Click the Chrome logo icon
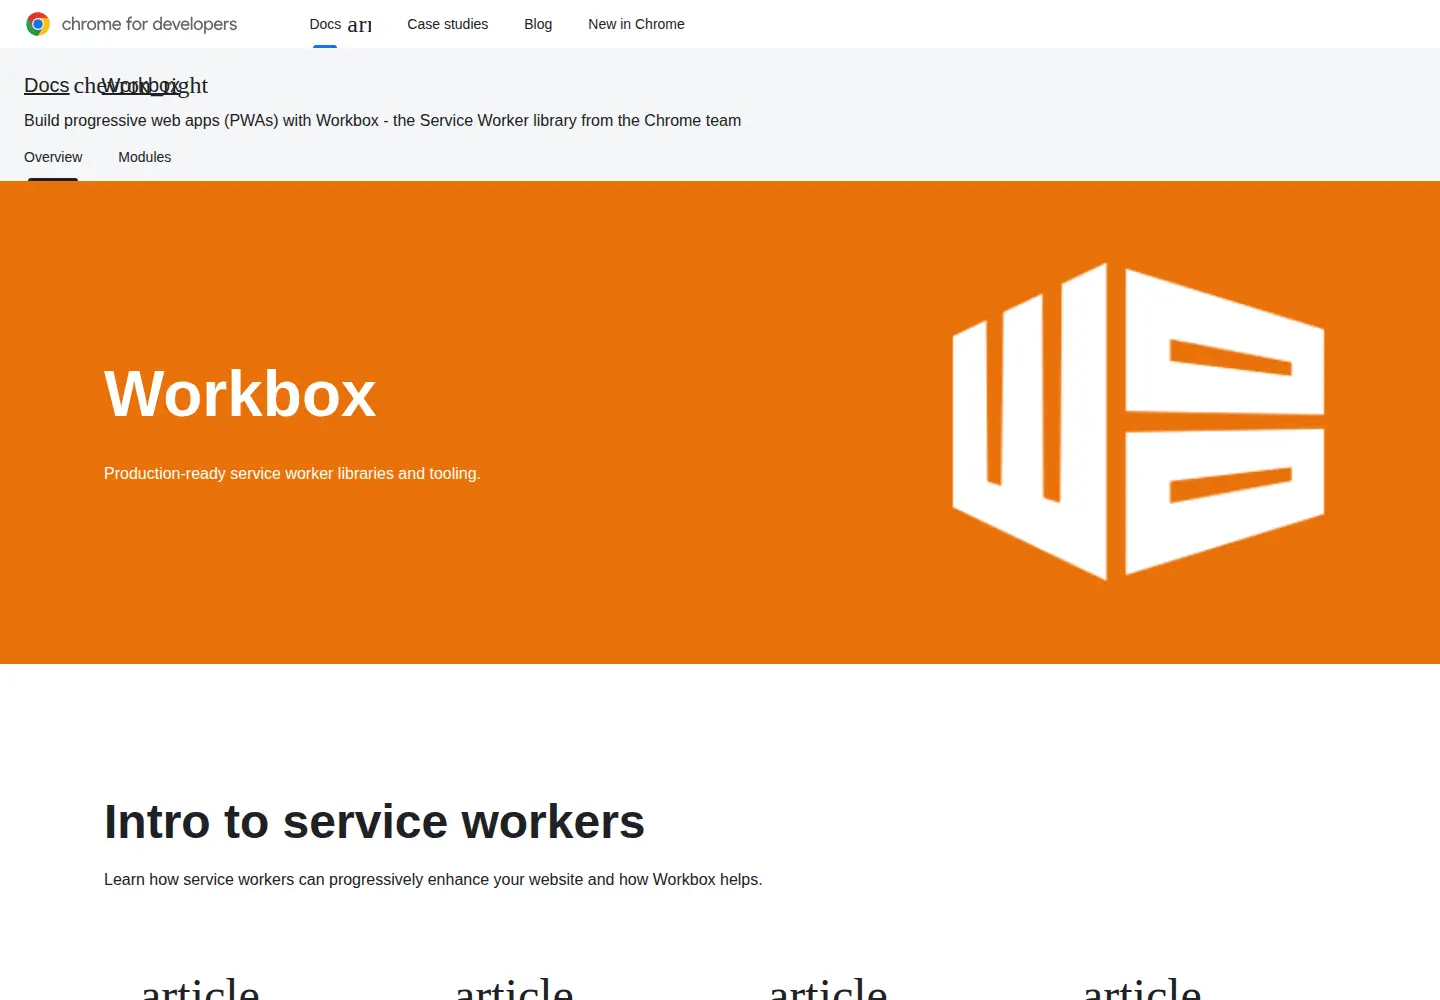 [38, 24]
